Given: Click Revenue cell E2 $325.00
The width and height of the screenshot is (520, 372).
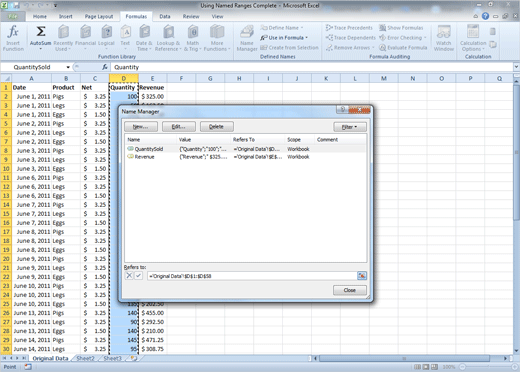Looking at the screenshot, I should [x=152, y=97].
